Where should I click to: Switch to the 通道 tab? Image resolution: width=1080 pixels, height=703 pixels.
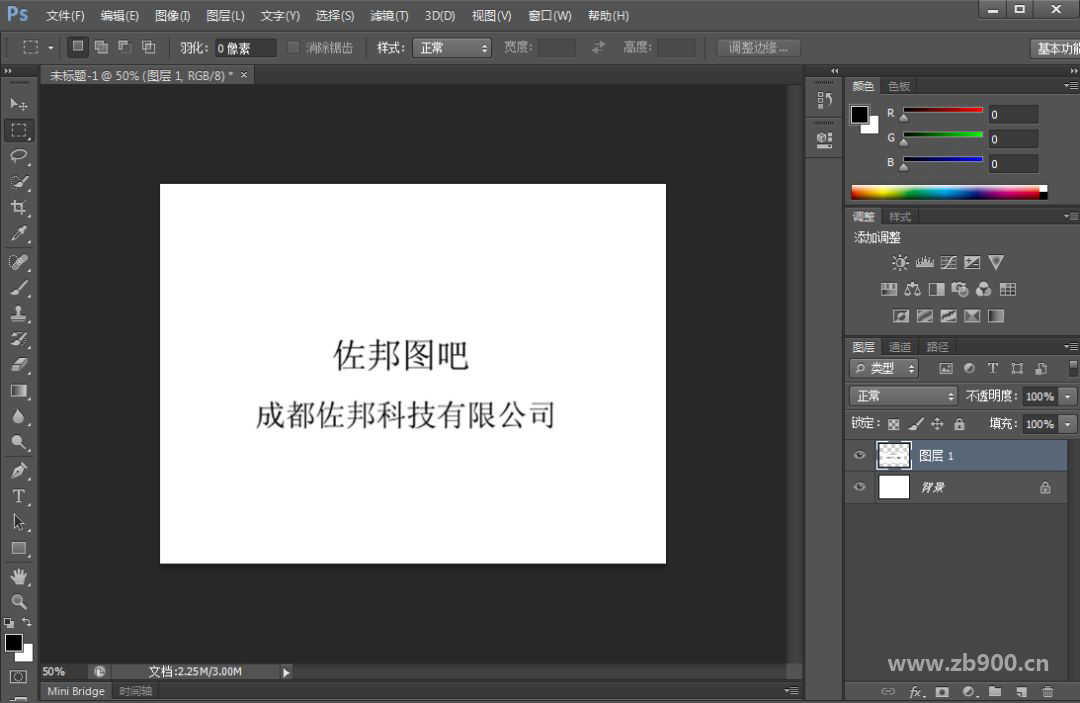point(898,346)
